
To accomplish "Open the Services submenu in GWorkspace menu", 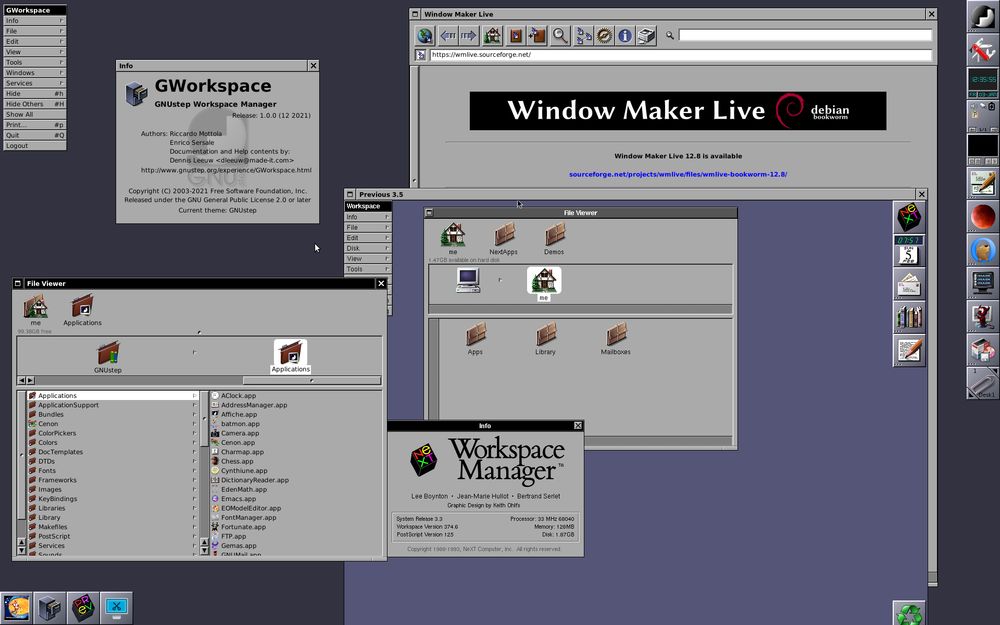I will coord(34,83).
